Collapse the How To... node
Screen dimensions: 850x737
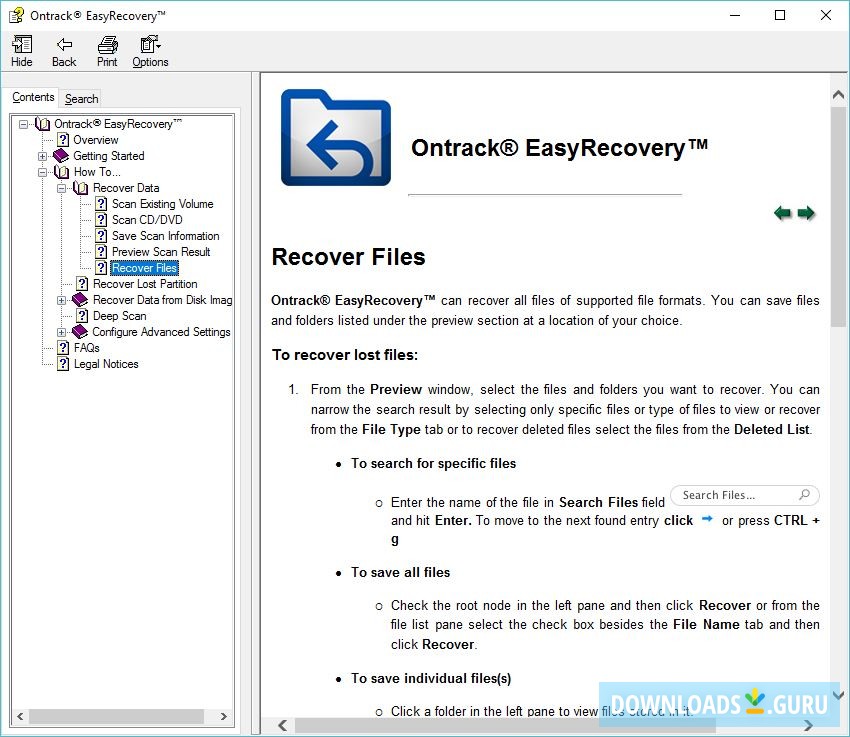point(42,172)
